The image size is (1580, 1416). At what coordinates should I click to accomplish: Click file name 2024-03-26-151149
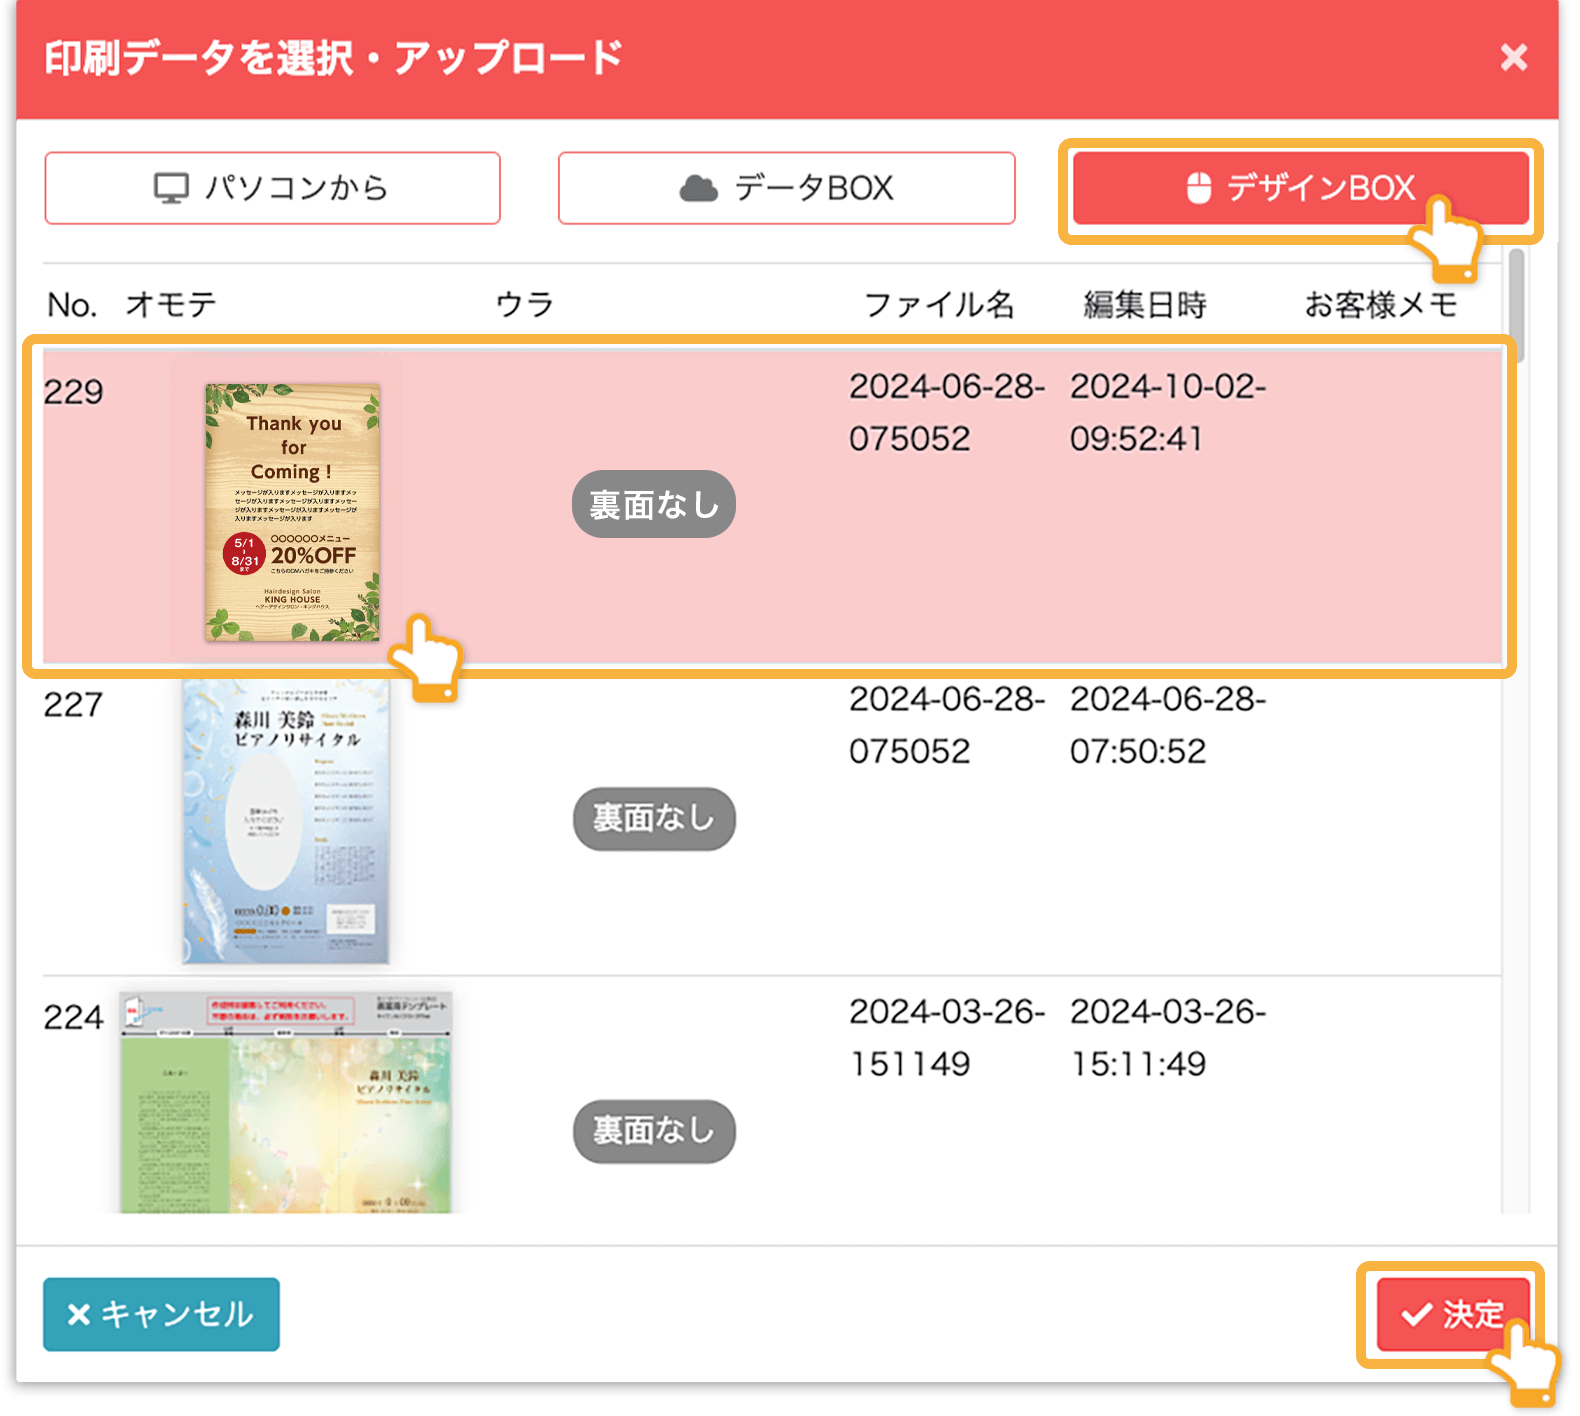(x=945, y=1037)
